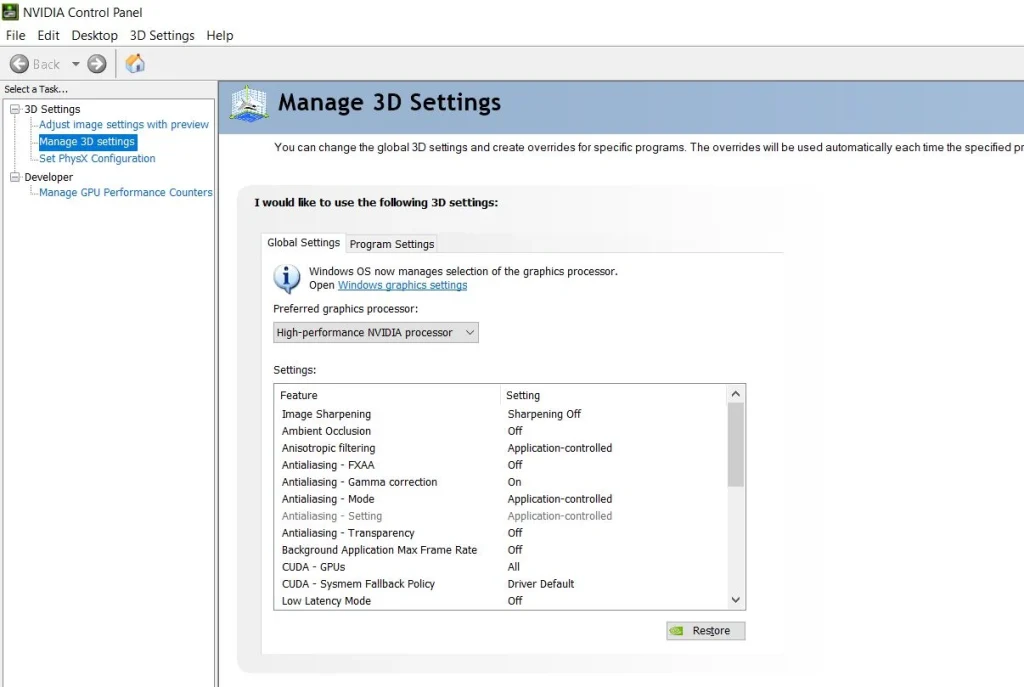This screenshot has width=1024, height=687.
Task: Select the CUDA - GPUs row
Action: [x=501, y=567]
